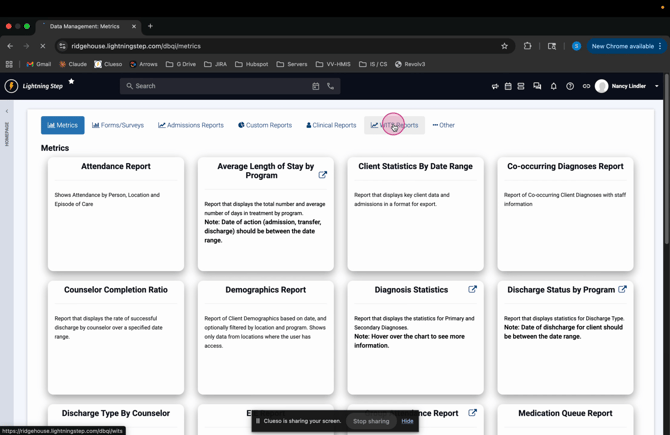Image resolution: width=670 pixels, height=435 pixels.
Task: Open the Forms/Surveys tab
Action: point(118,125)
